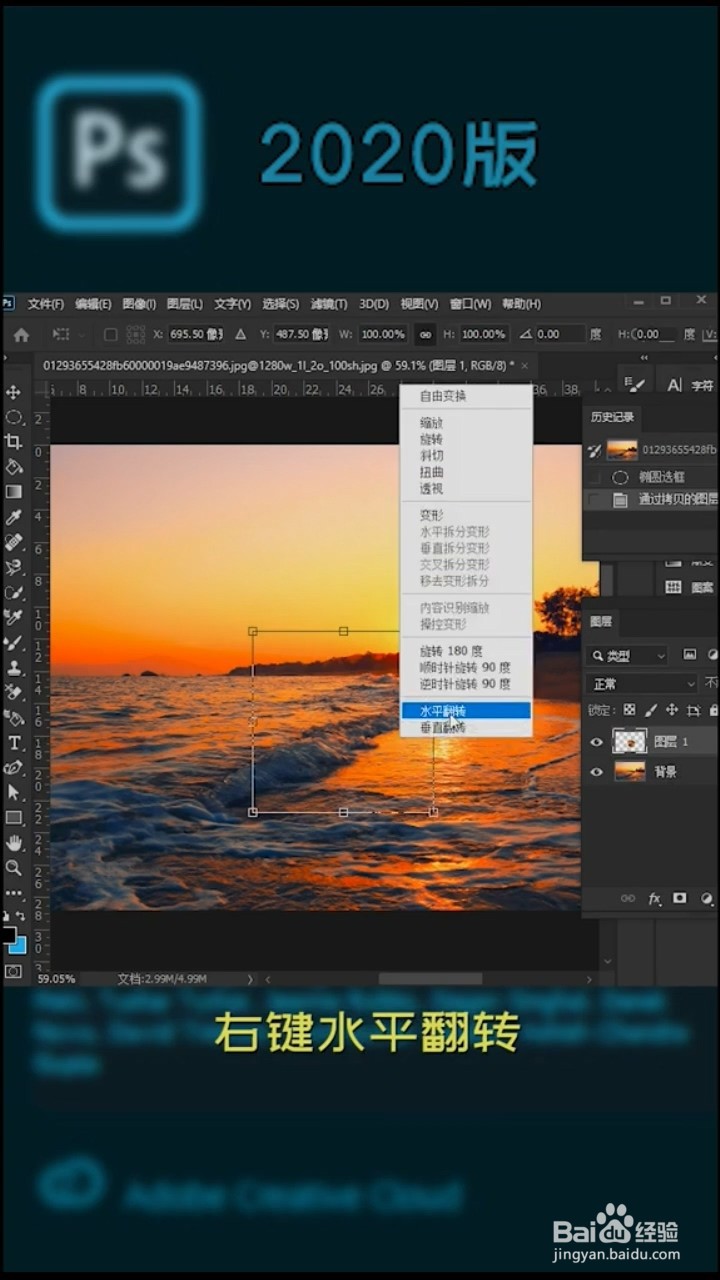Click the pixel layer filter icon
This screenshot has width=720, height=1280.
(x=690, y=655)
